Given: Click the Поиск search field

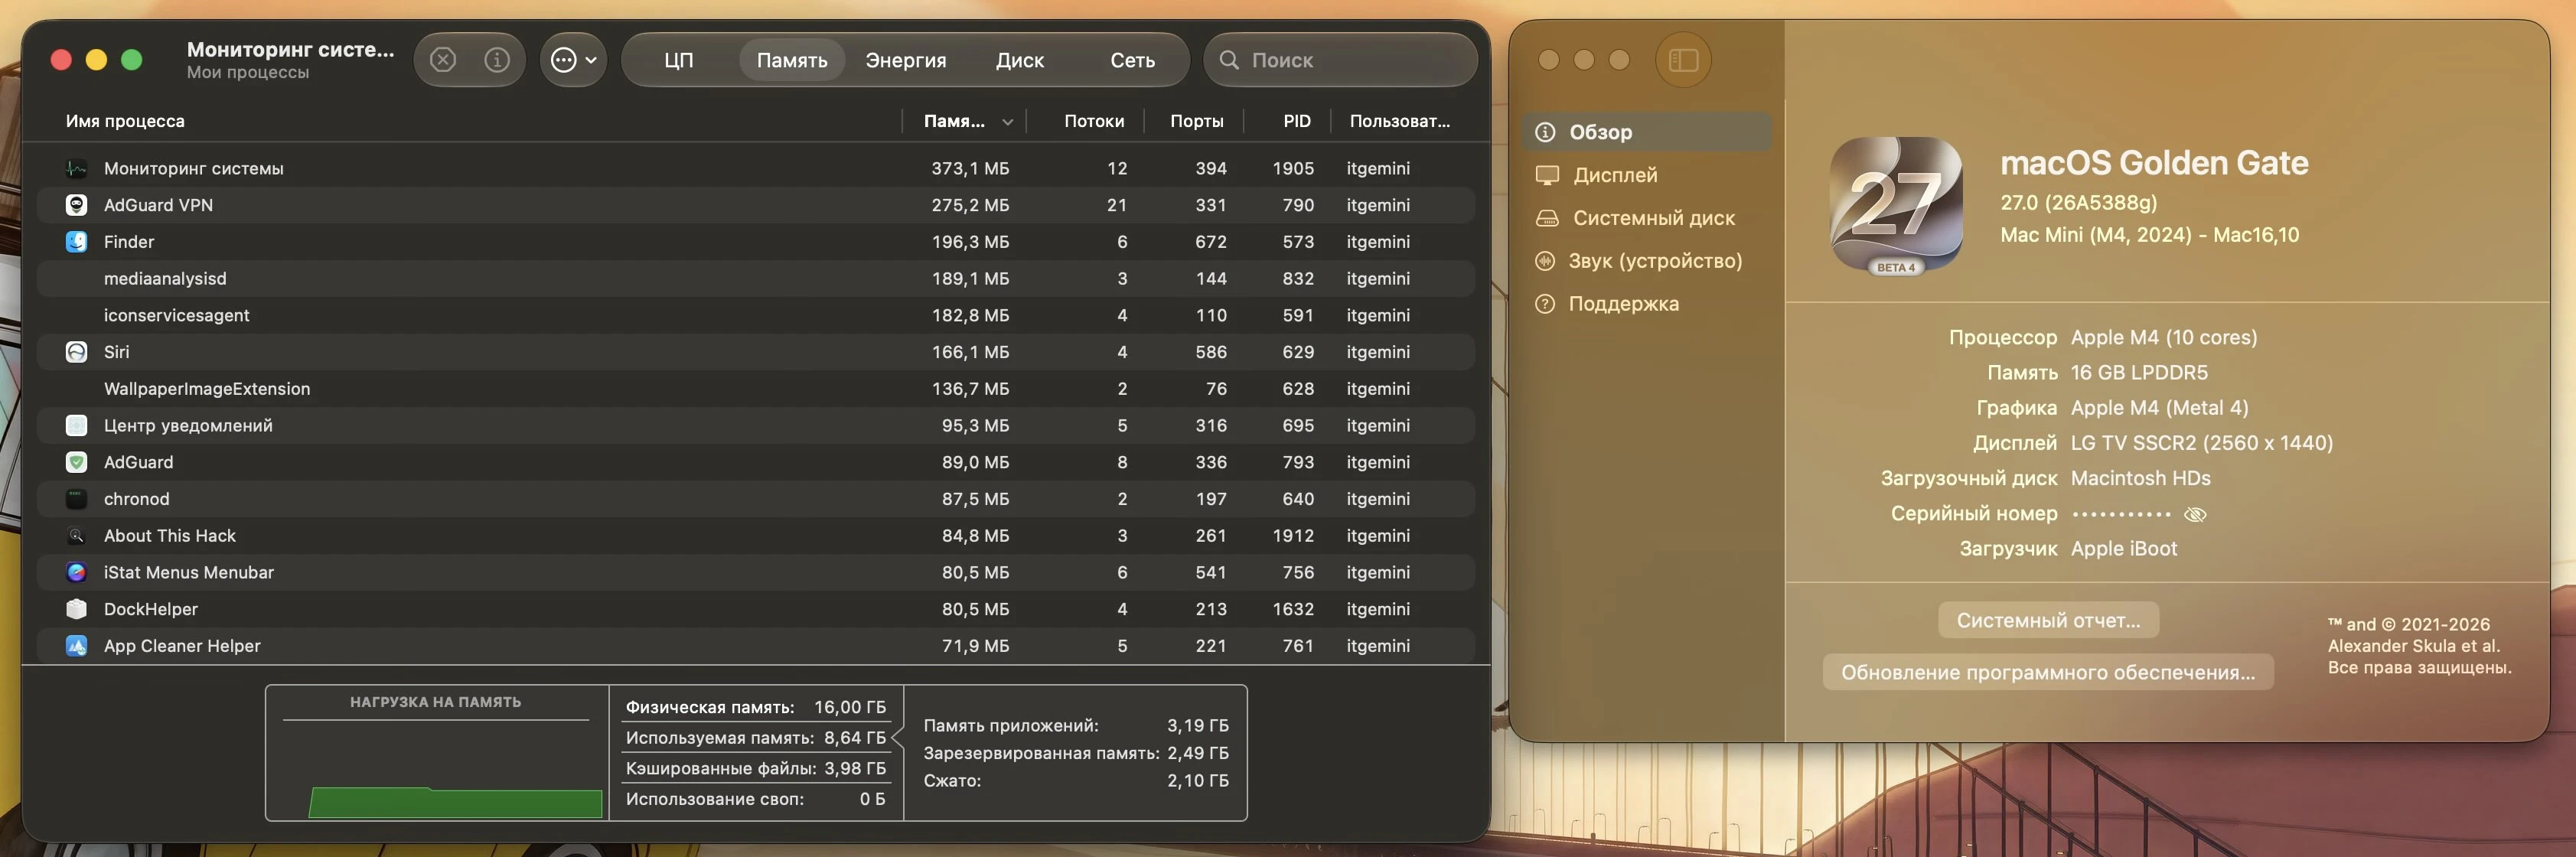Looking at the screenshot, I should 1340,60.
